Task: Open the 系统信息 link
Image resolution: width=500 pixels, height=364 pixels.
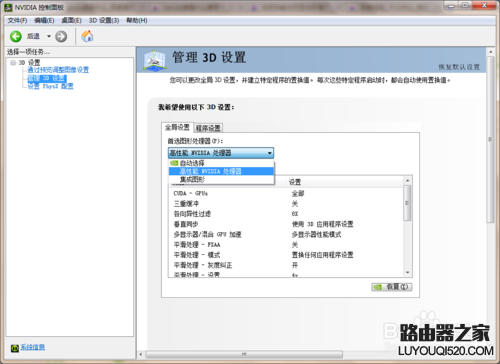Action: (33, 347)
